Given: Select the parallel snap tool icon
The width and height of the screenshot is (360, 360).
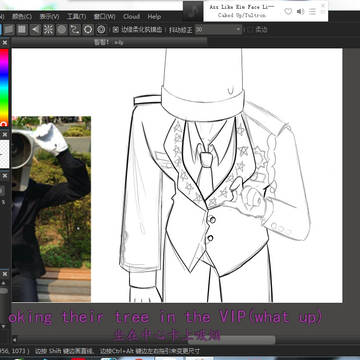Looking at the screenshot, I should [x=9, y=30].
